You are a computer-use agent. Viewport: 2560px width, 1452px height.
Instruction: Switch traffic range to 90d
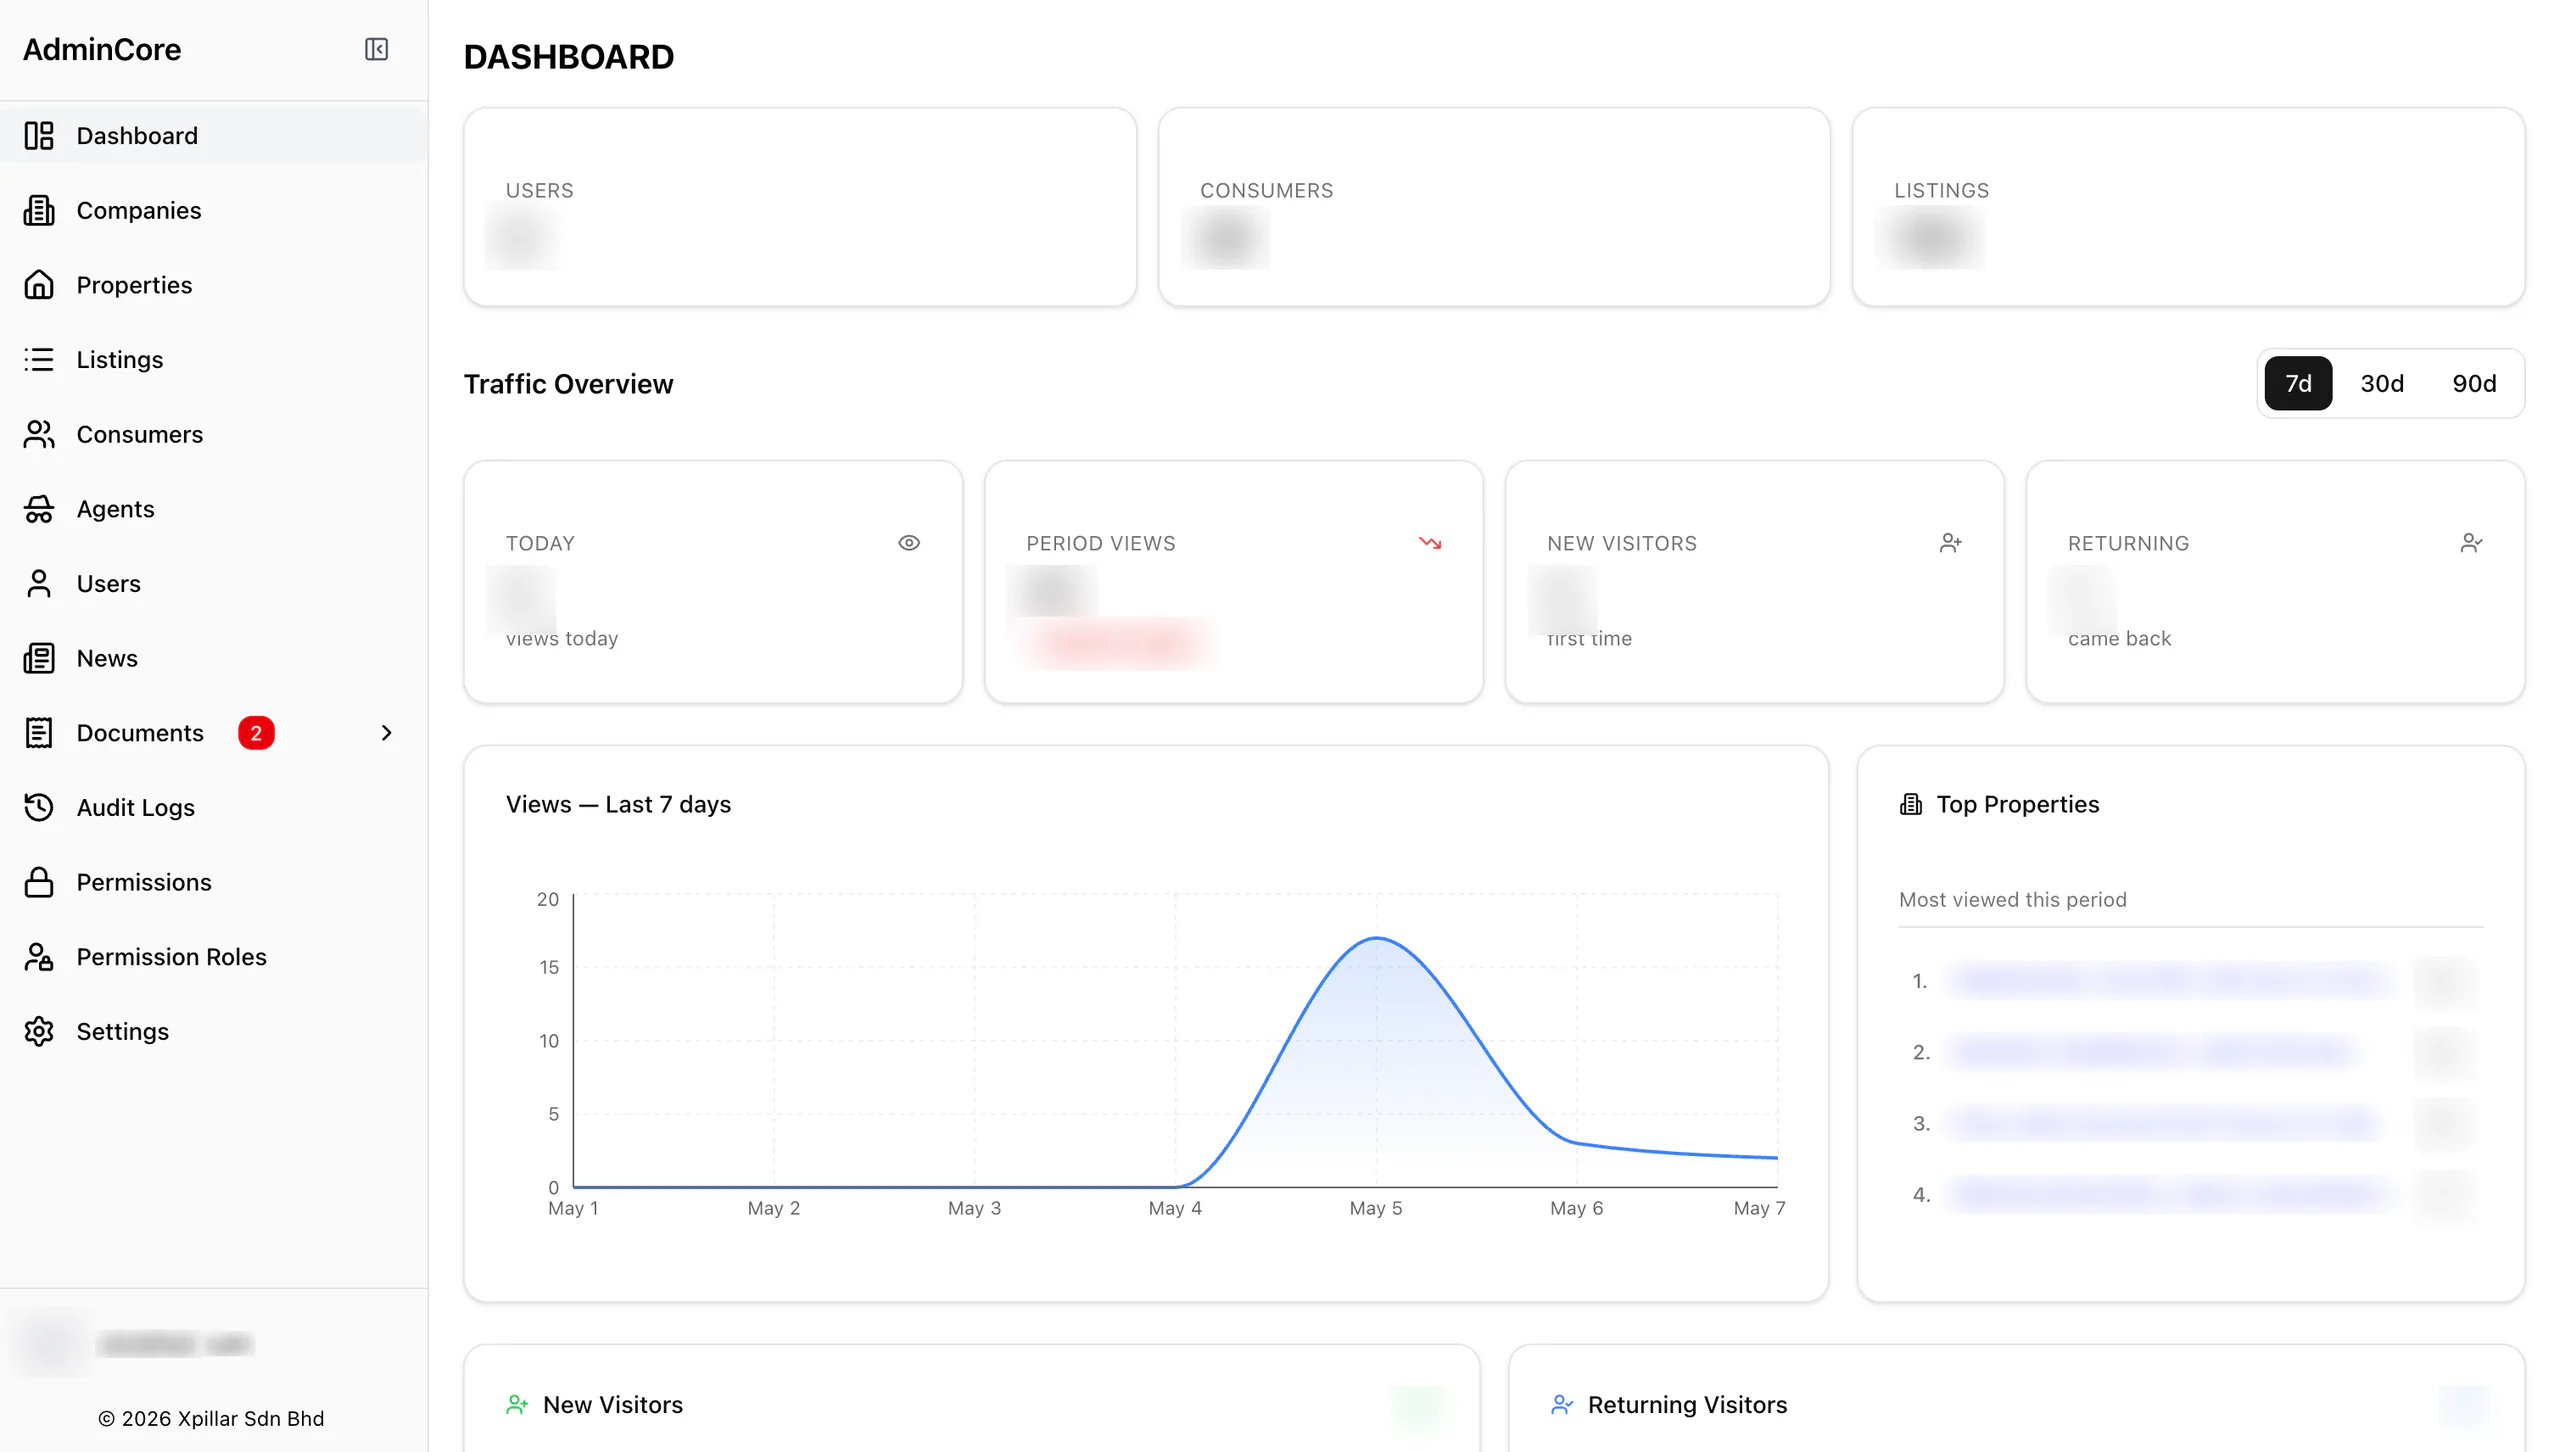click(x=2474, y=383)
